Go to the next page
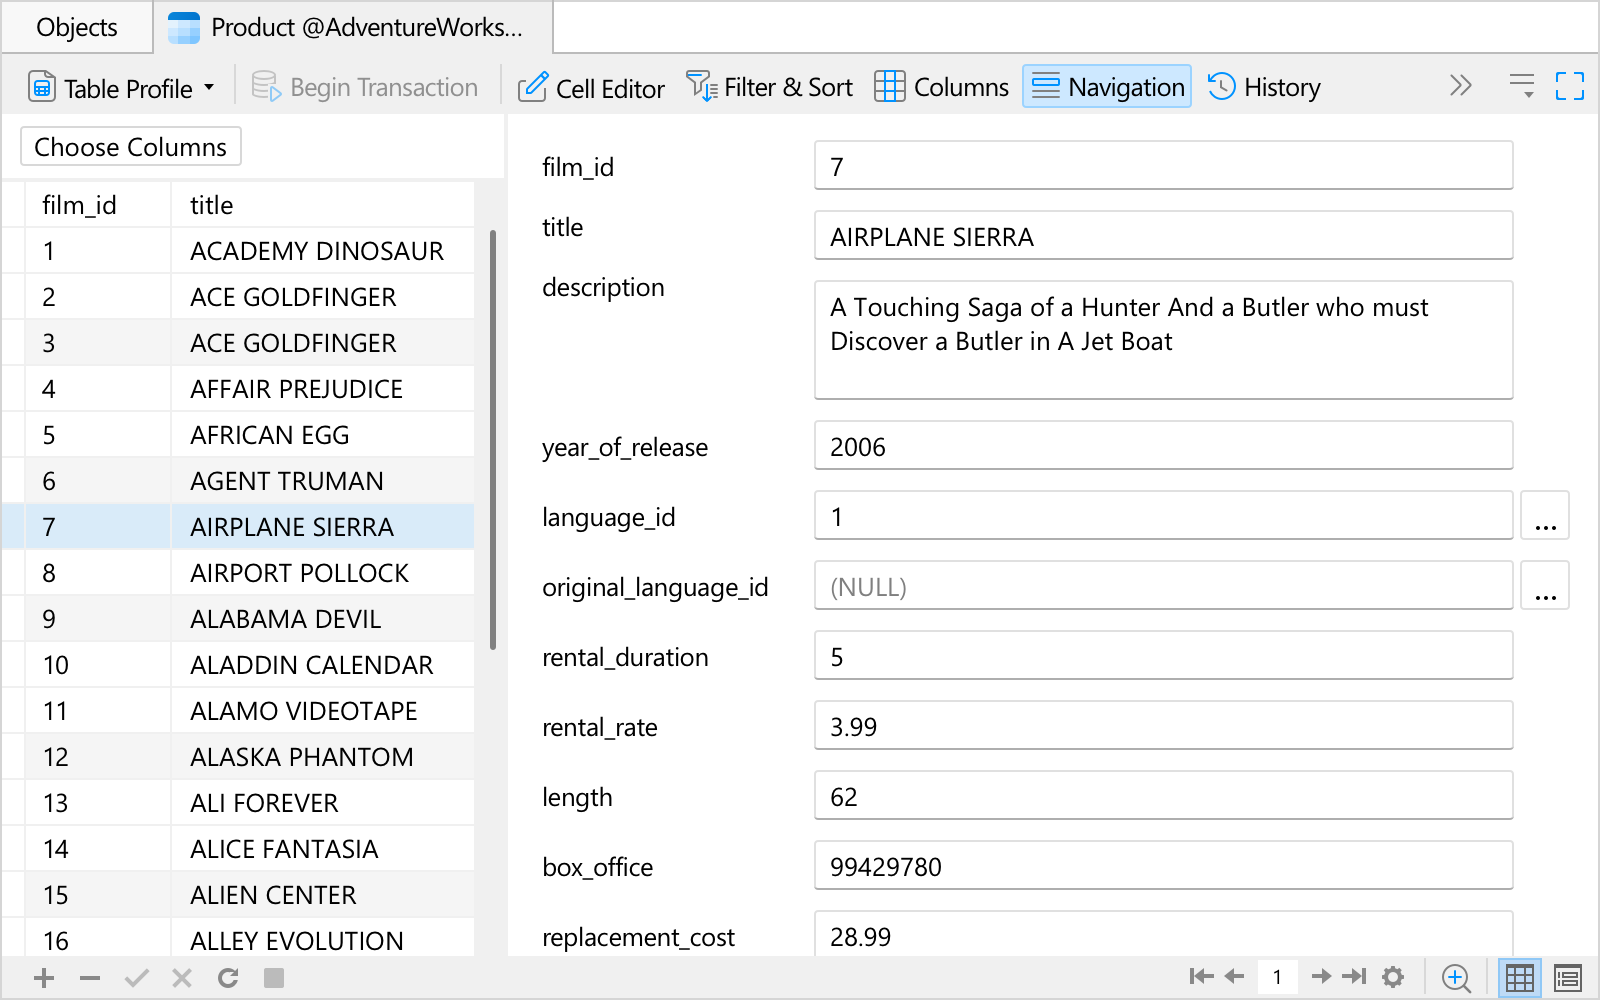1600x1000 pixels. click(1321, 977)
